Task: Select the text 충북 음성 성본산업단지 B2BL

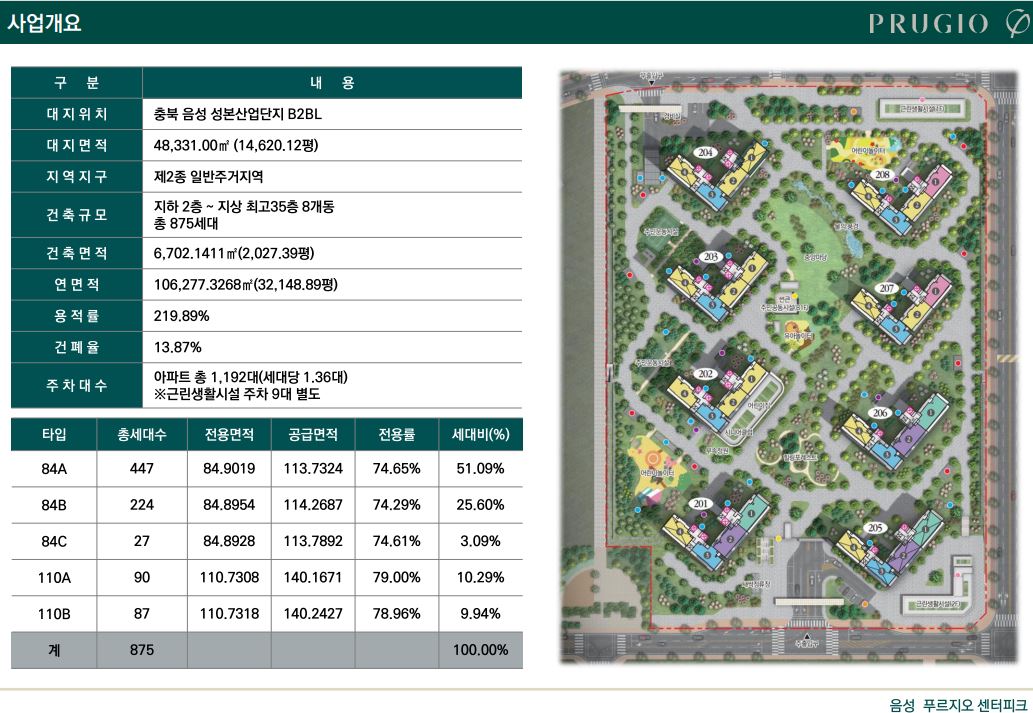Action: 238,114
